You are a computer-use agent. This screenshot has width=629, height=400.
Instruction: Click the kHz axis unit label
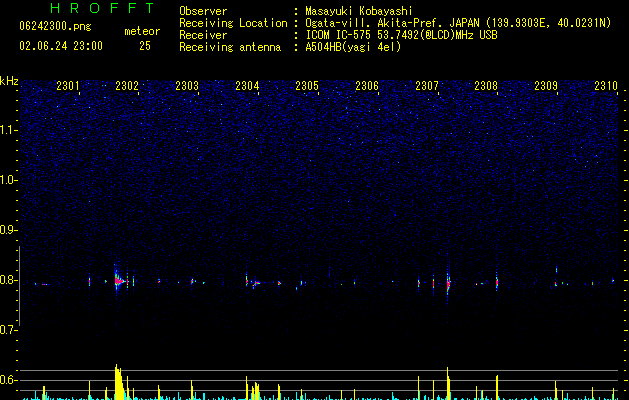[9, 81]
